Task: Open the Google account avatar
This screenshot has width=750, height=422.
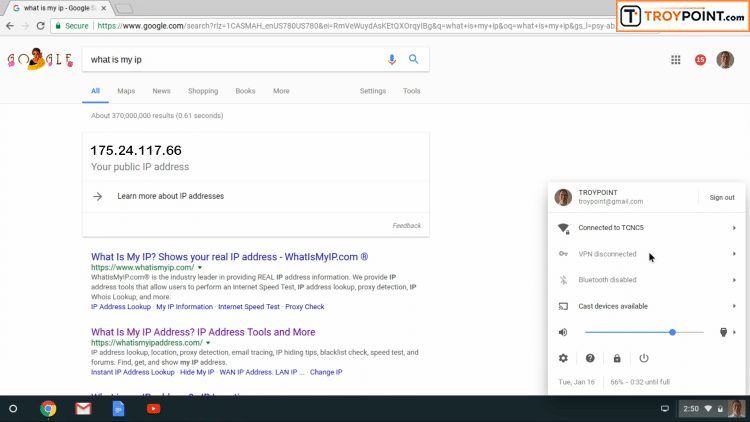Action: [x=725, y=60]
